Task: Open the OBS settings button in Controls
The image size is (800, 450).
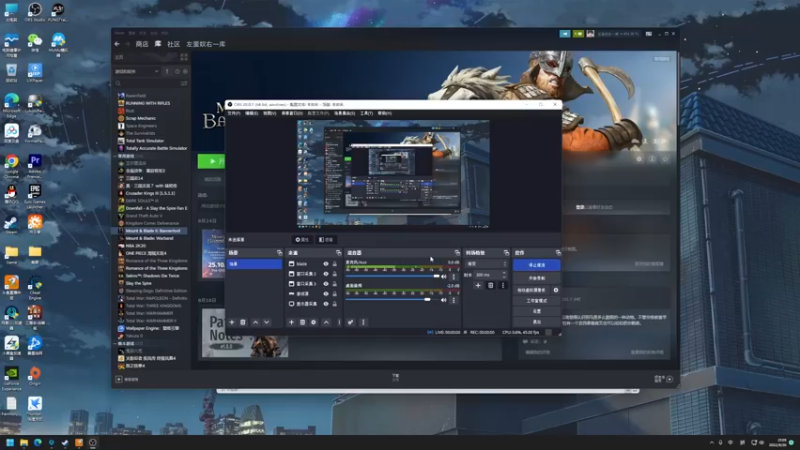Action: pos(537,311)
